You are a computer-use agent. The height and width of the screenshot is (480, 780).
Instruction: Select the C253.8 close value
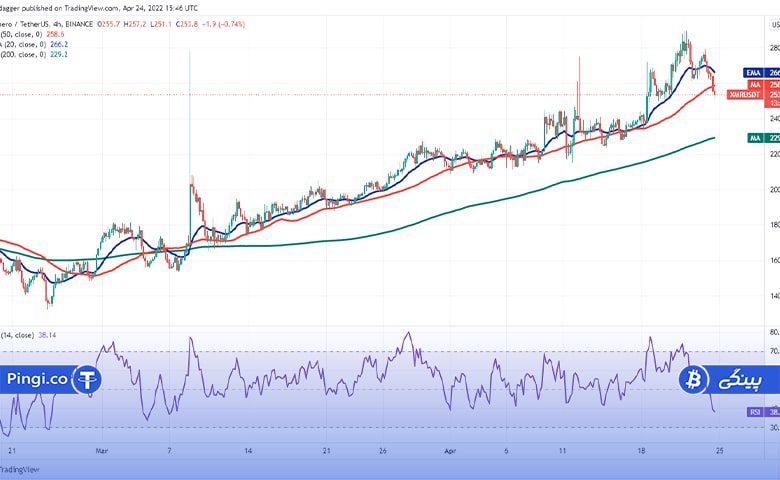(x=187, y=24)
